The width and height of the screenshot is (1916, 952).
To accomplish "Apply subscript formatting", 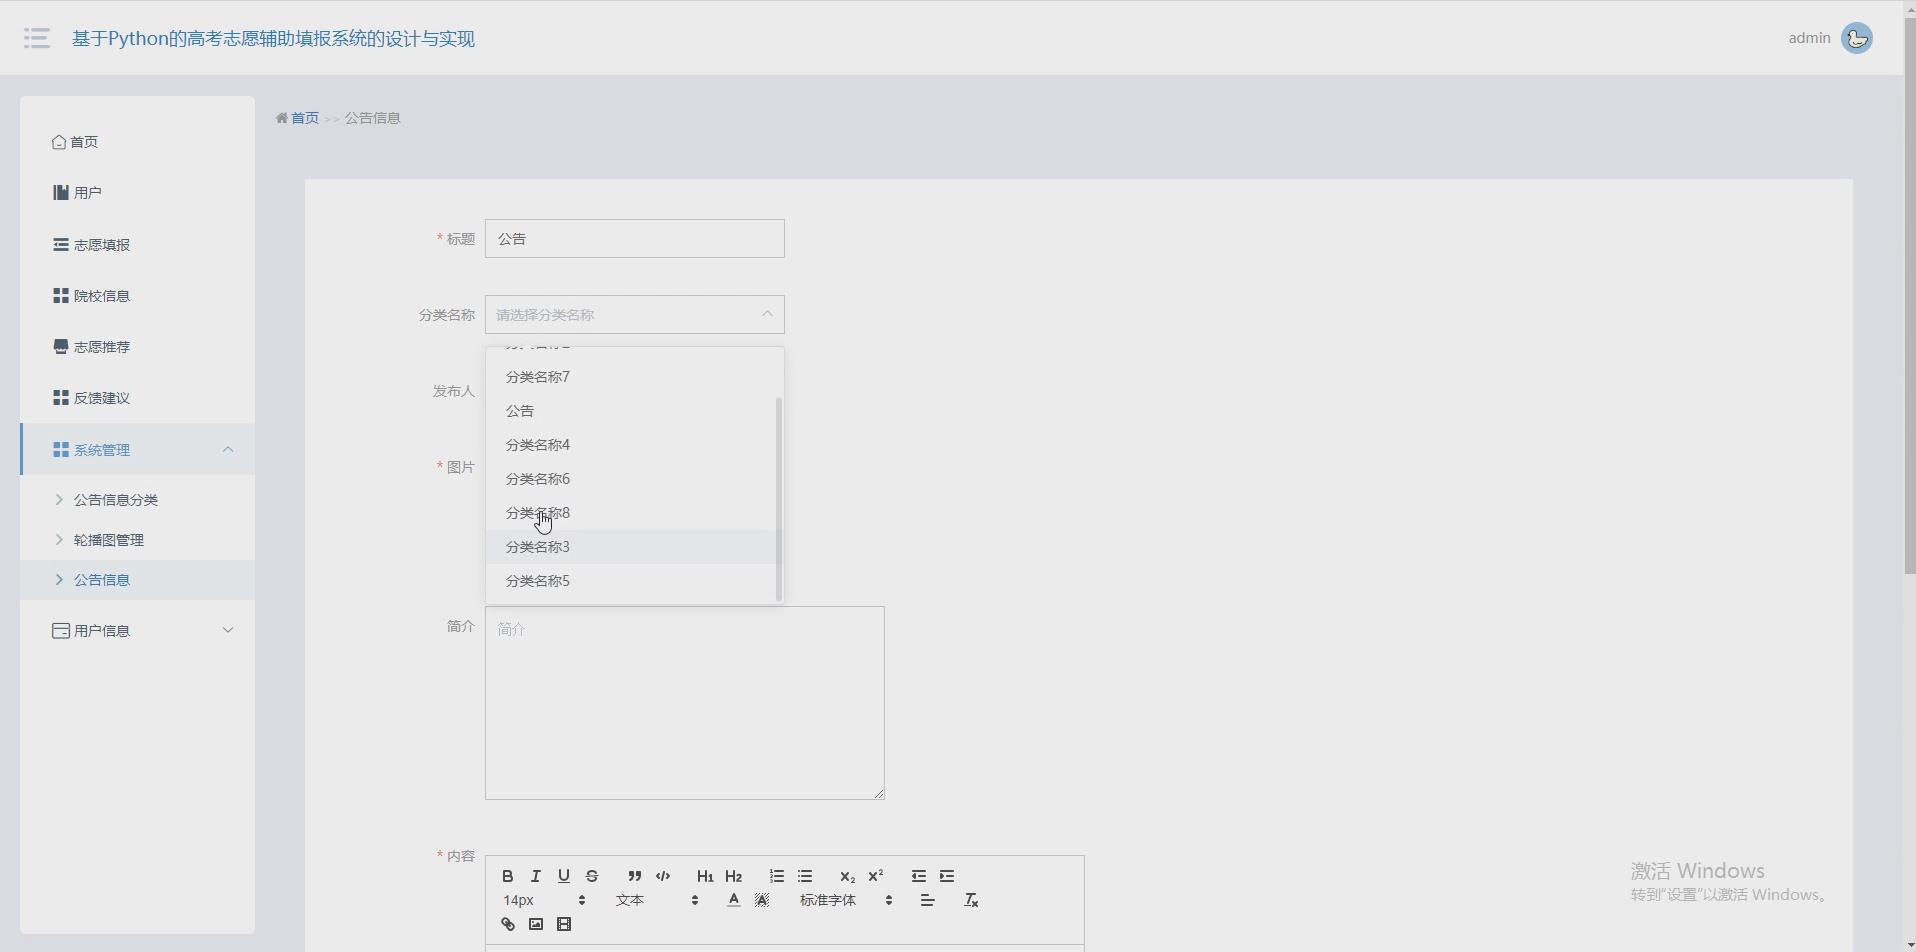I will (847, 876).
